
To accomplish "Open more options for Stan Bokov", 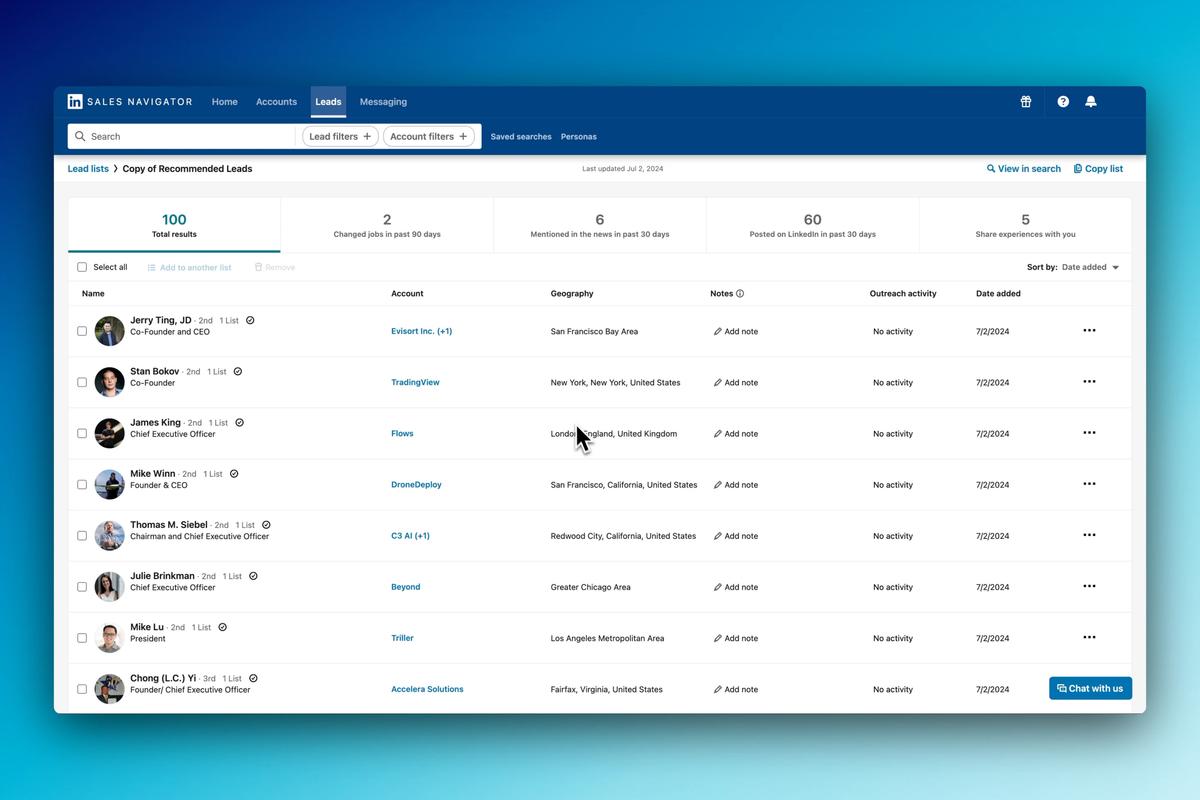I will tap(1089, 381).
